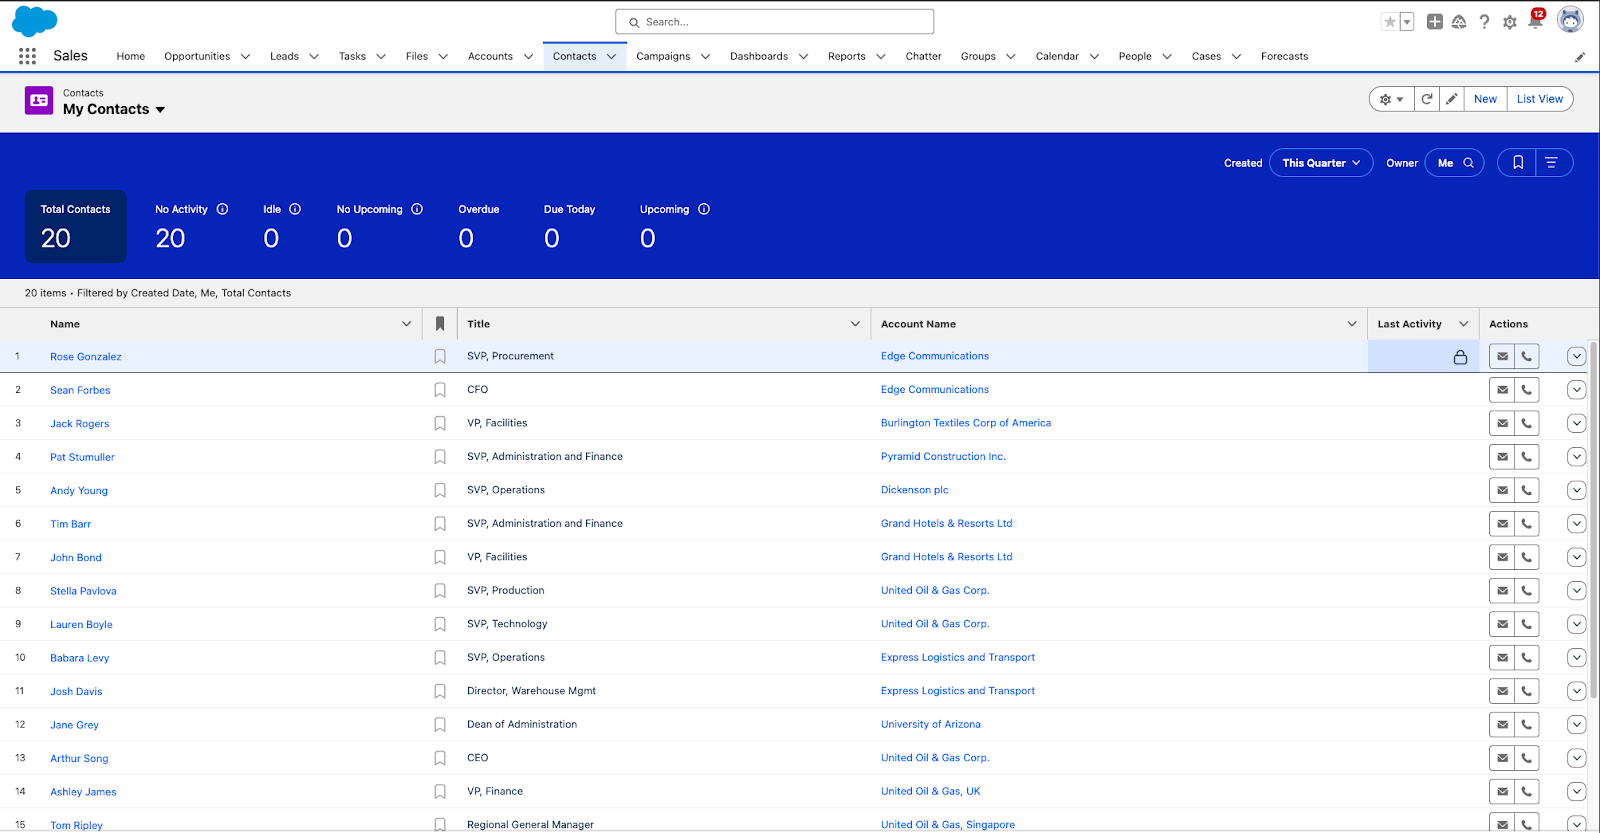Email Jack Rogers via envelope icon
This screenshot has height=833, width=1600.
(x=1502, y=423)
